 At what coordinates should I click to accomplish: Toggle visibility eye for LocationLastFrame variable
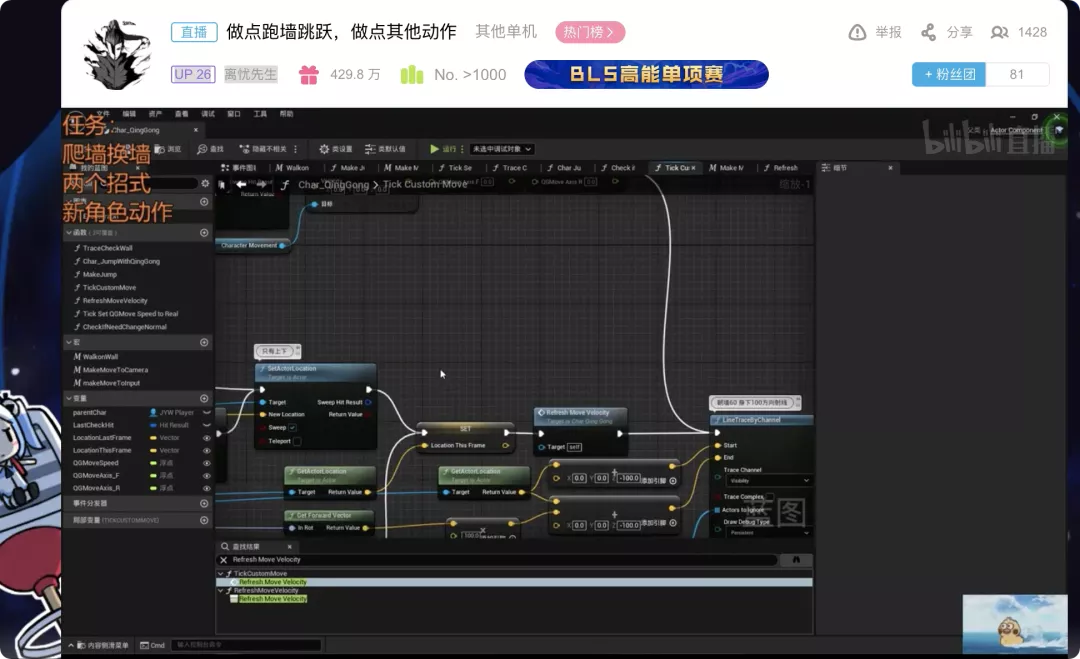(206, 438)
